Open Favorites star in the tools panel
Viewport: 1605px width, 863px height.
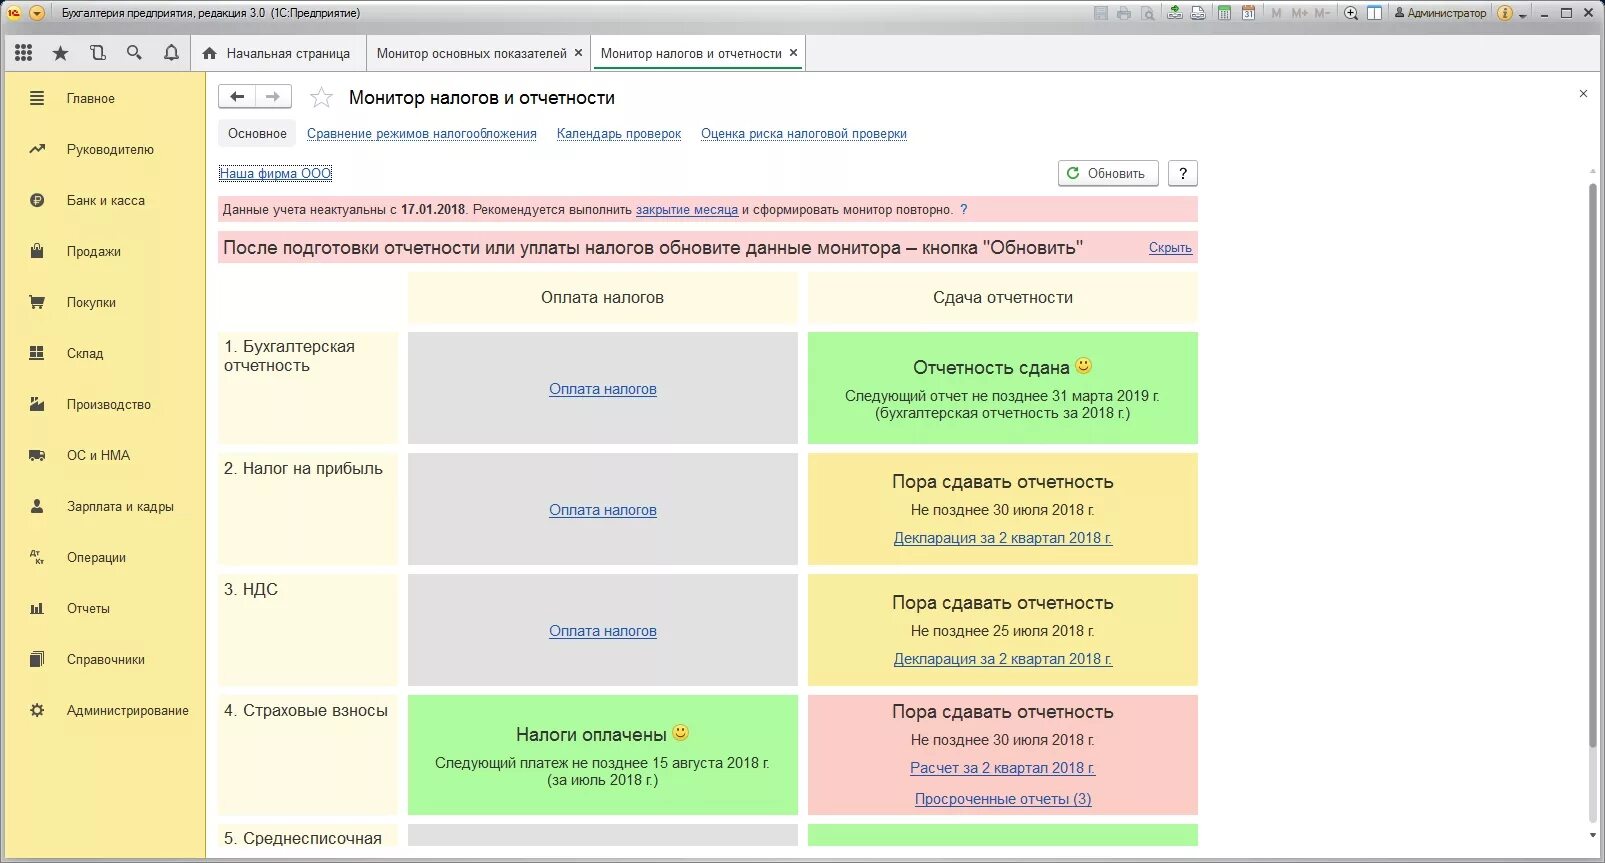pyautogui.click(x=61, y=53)
